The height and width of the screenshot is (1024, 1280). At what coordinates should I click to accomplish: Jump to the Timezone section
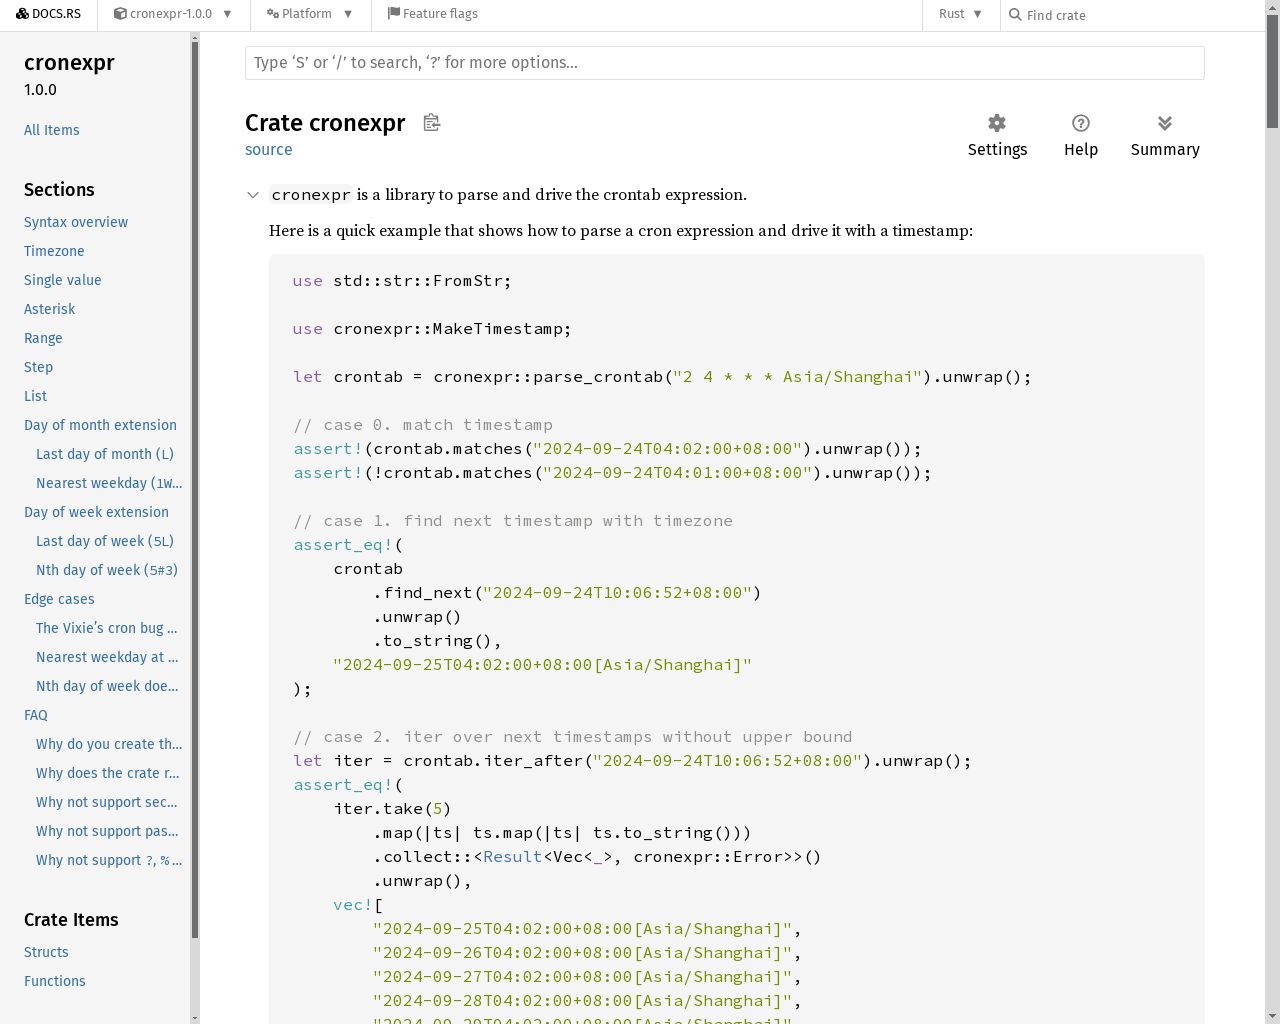(x=54, y=251)
